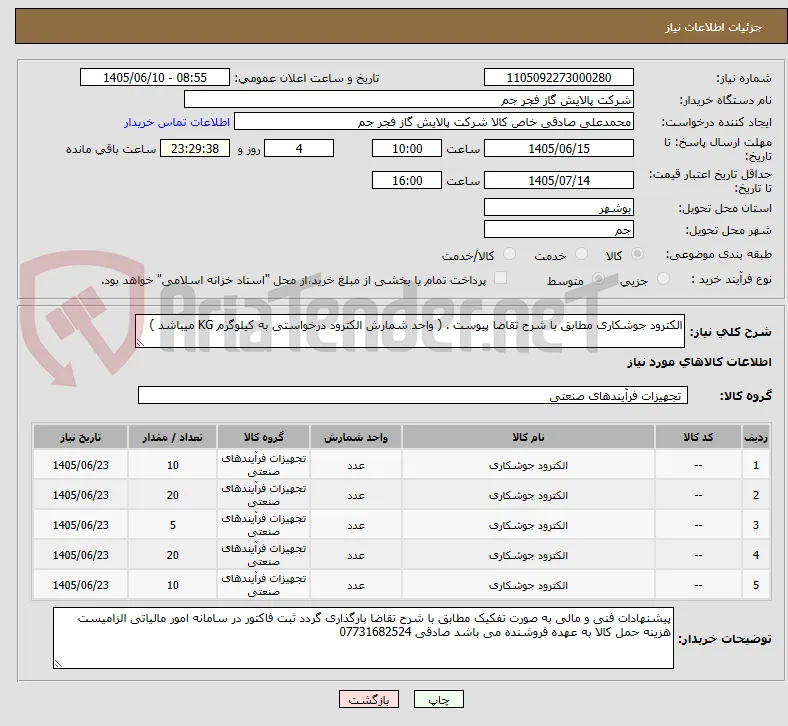The width and height of the screenshot is (788, 726).
Task: Open the اطلاعات تماس خریدار link
Action: pos(177,122)
